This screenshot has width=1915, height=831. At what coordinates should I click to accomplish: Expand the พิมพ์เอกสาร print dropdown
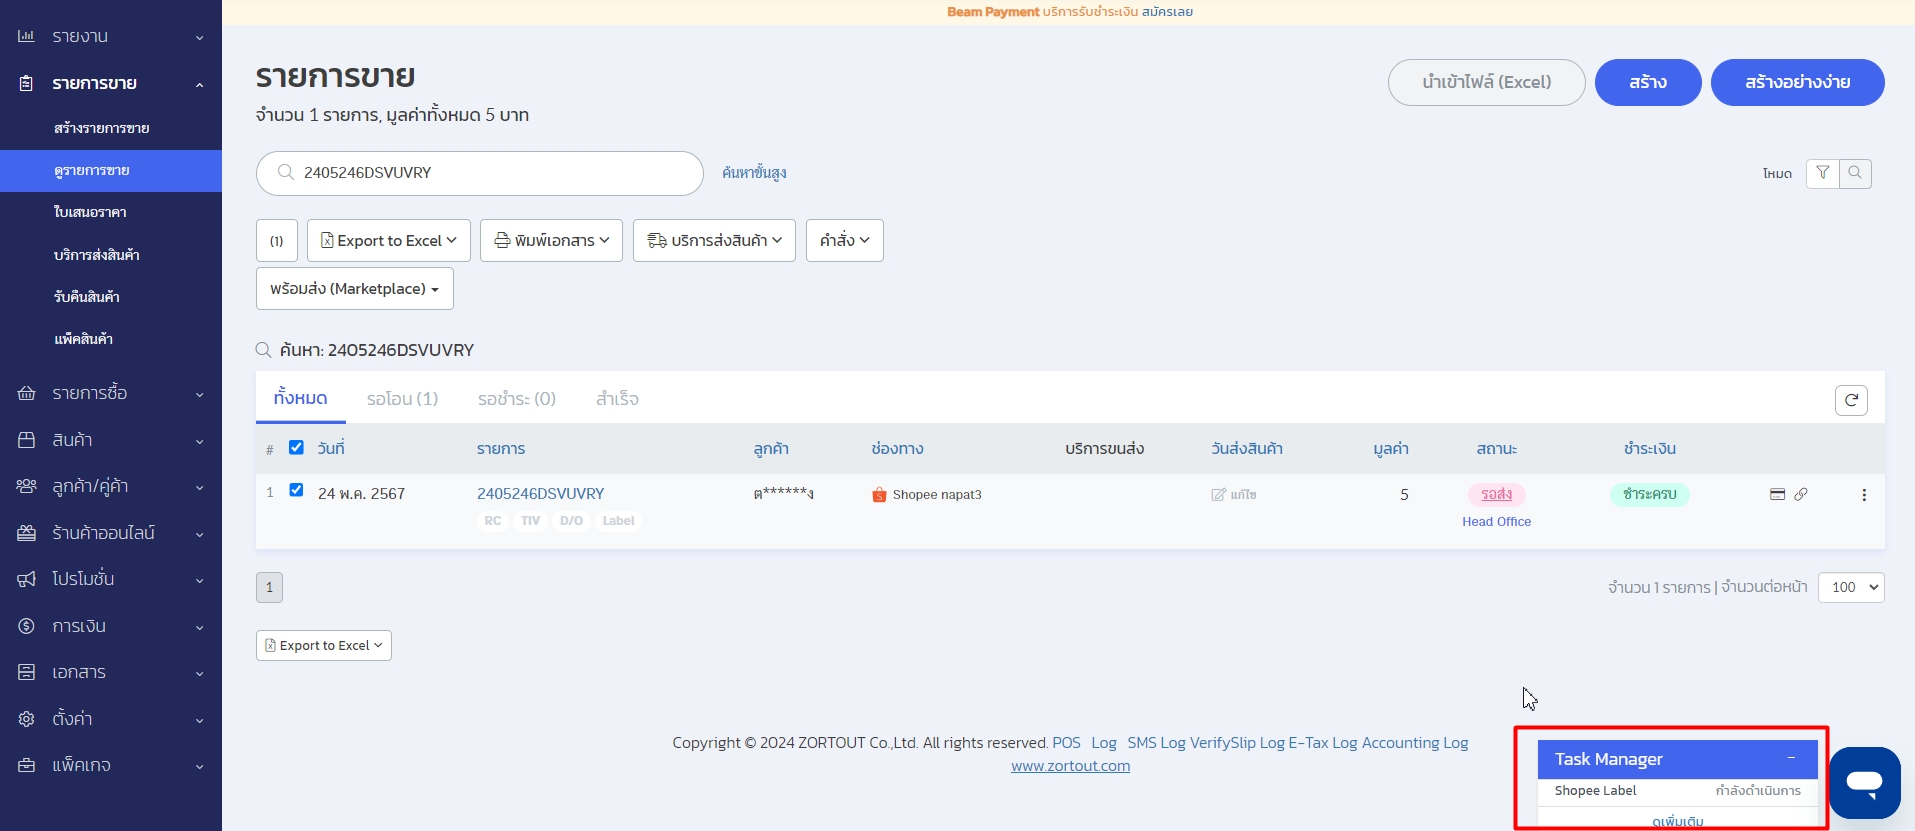551,241
